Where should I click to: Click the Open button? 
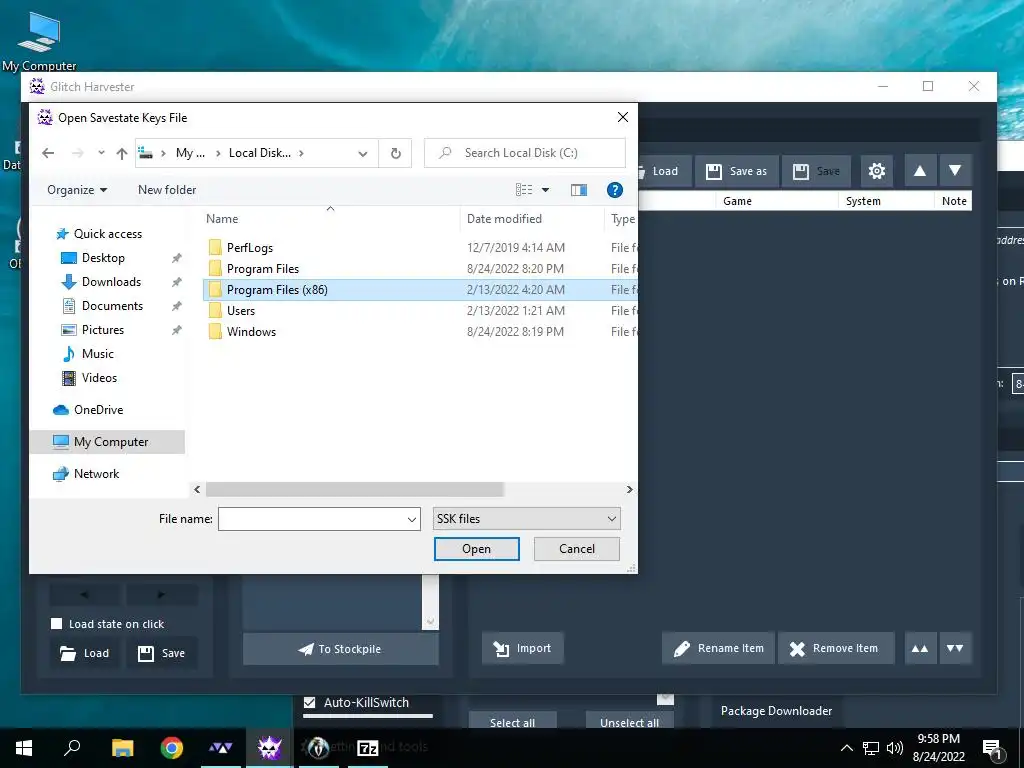477,549
